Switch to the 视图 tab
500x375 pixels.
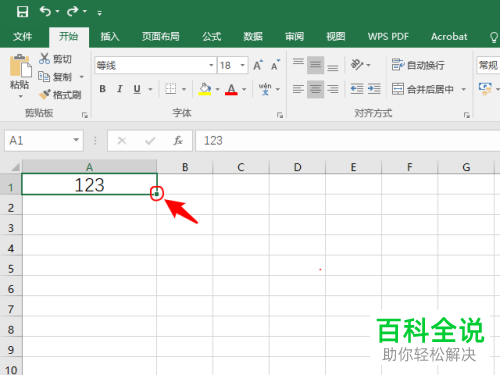tap(336, 36)
